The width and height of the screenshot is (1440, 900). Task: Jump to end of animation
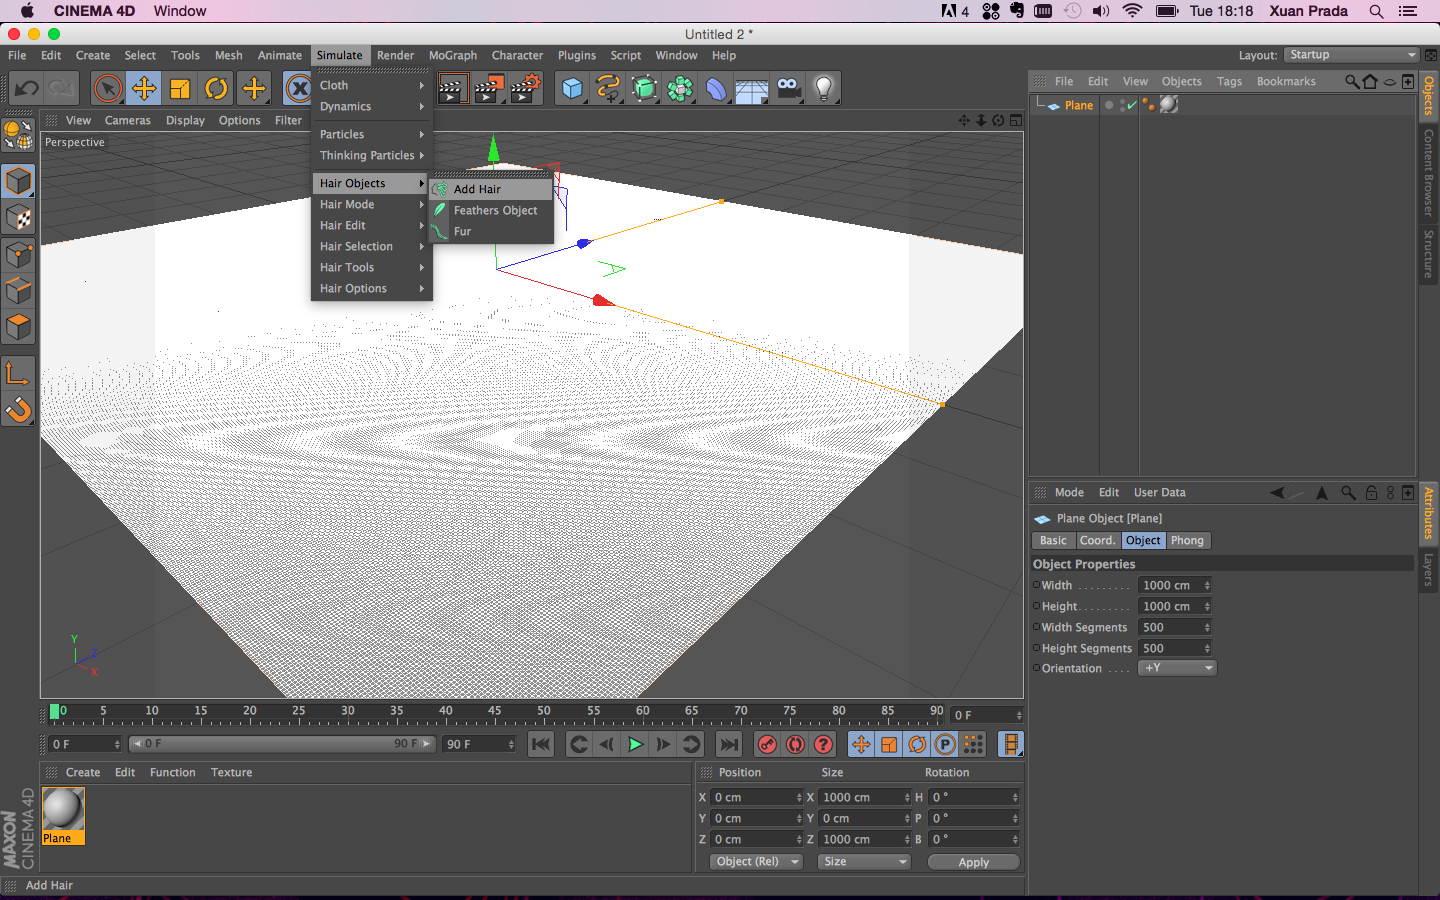729,744
